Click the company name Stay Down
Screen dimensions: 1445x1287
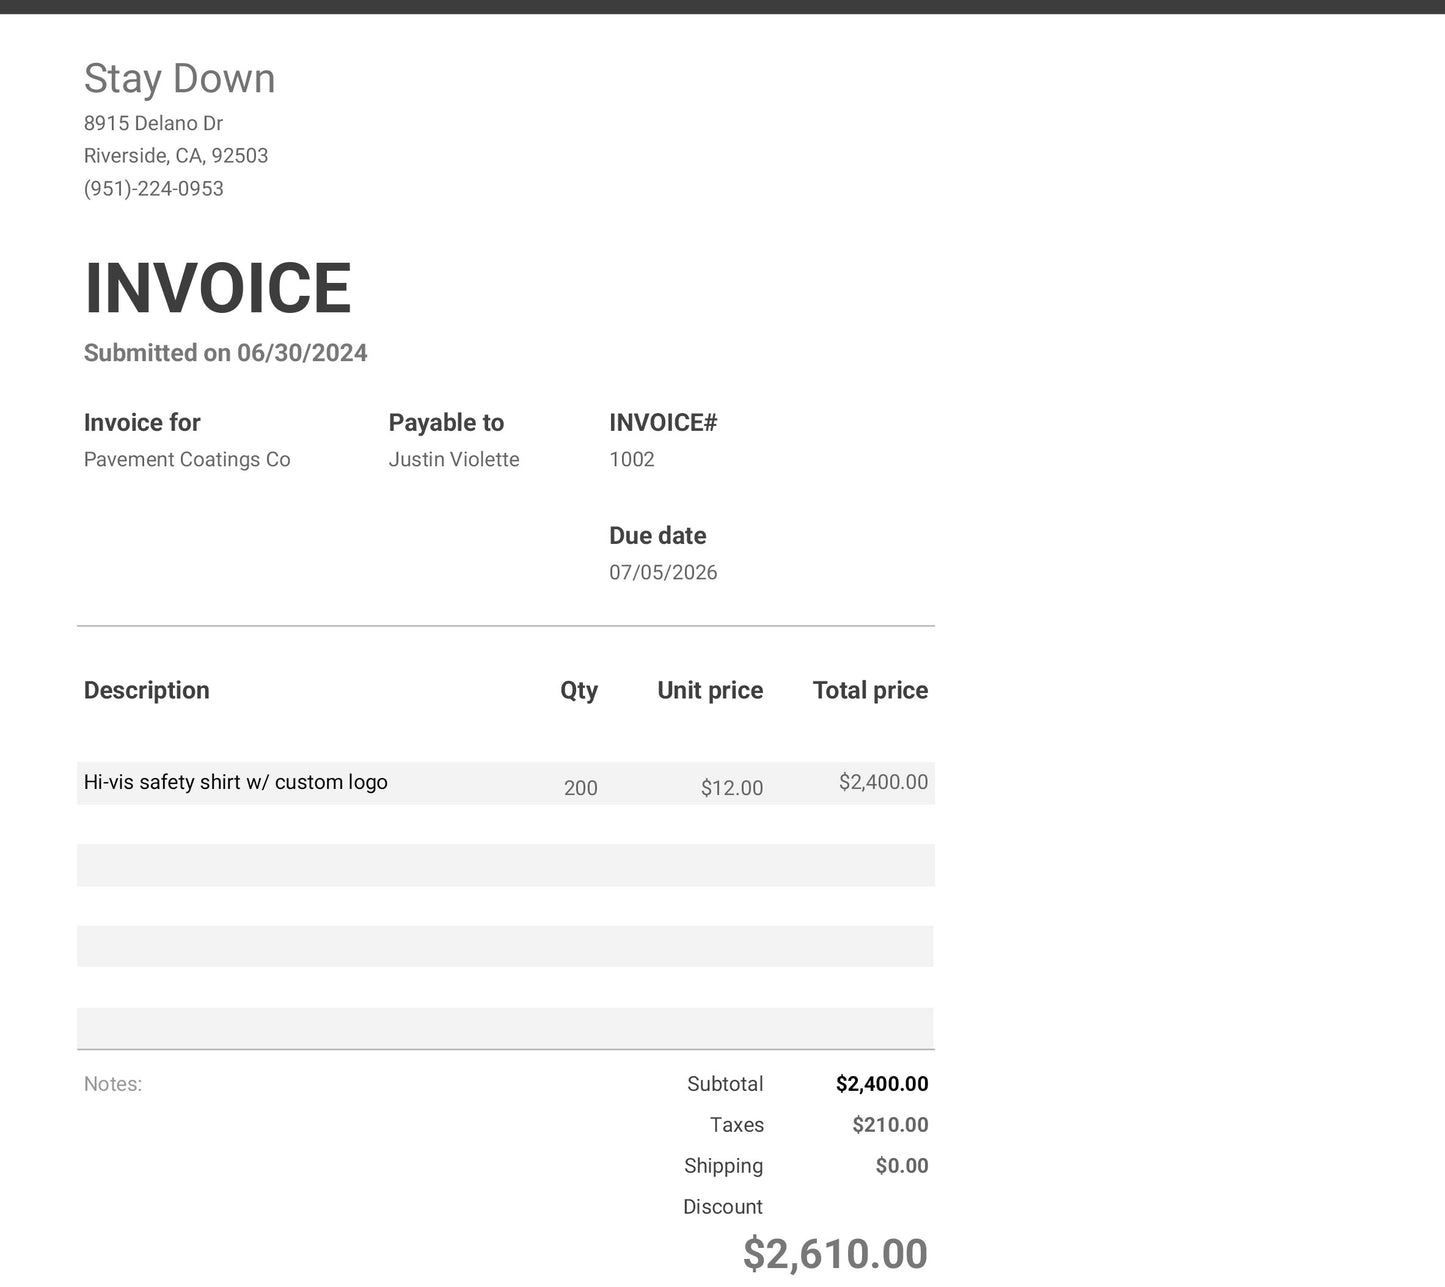[179, 79]
